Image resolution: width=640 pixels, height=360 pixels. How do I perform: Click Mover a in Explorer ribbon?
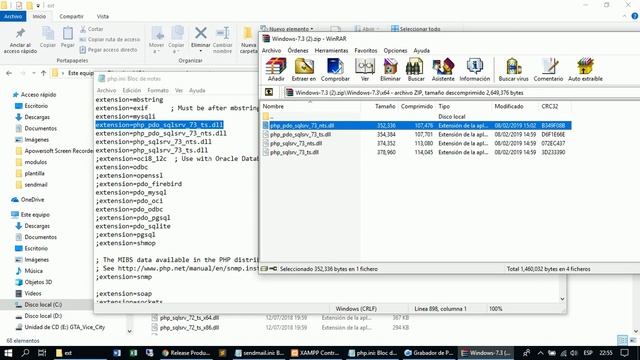tap(156, 40)
